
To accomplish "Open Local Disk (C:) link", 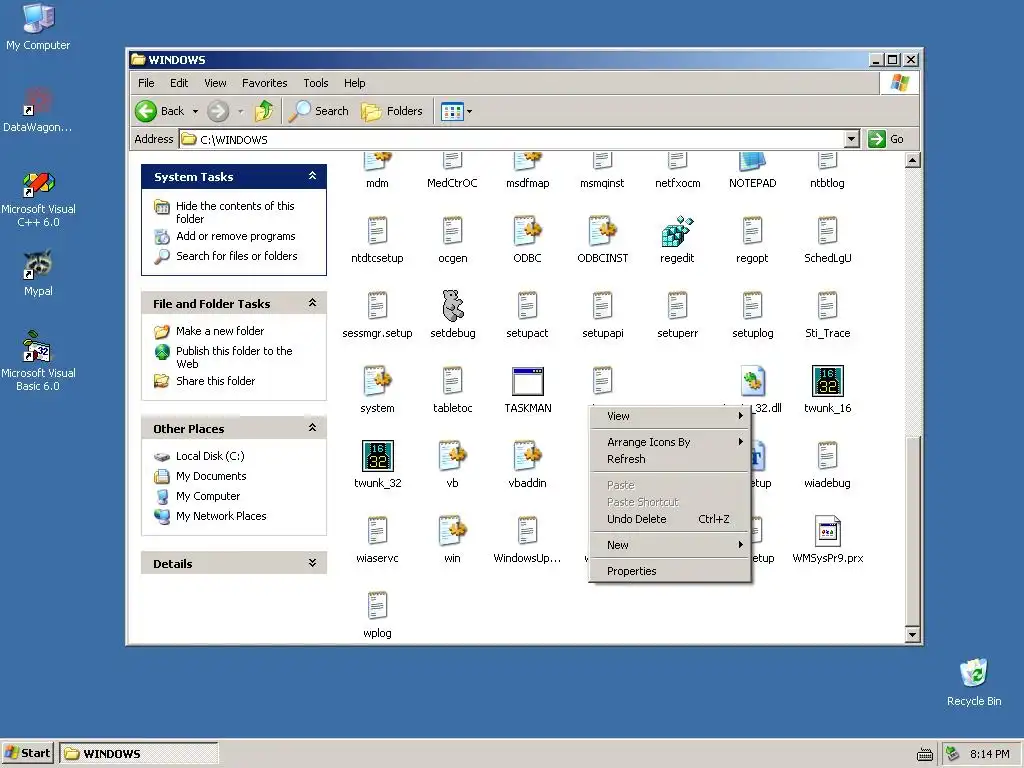I will coord(210,456).
